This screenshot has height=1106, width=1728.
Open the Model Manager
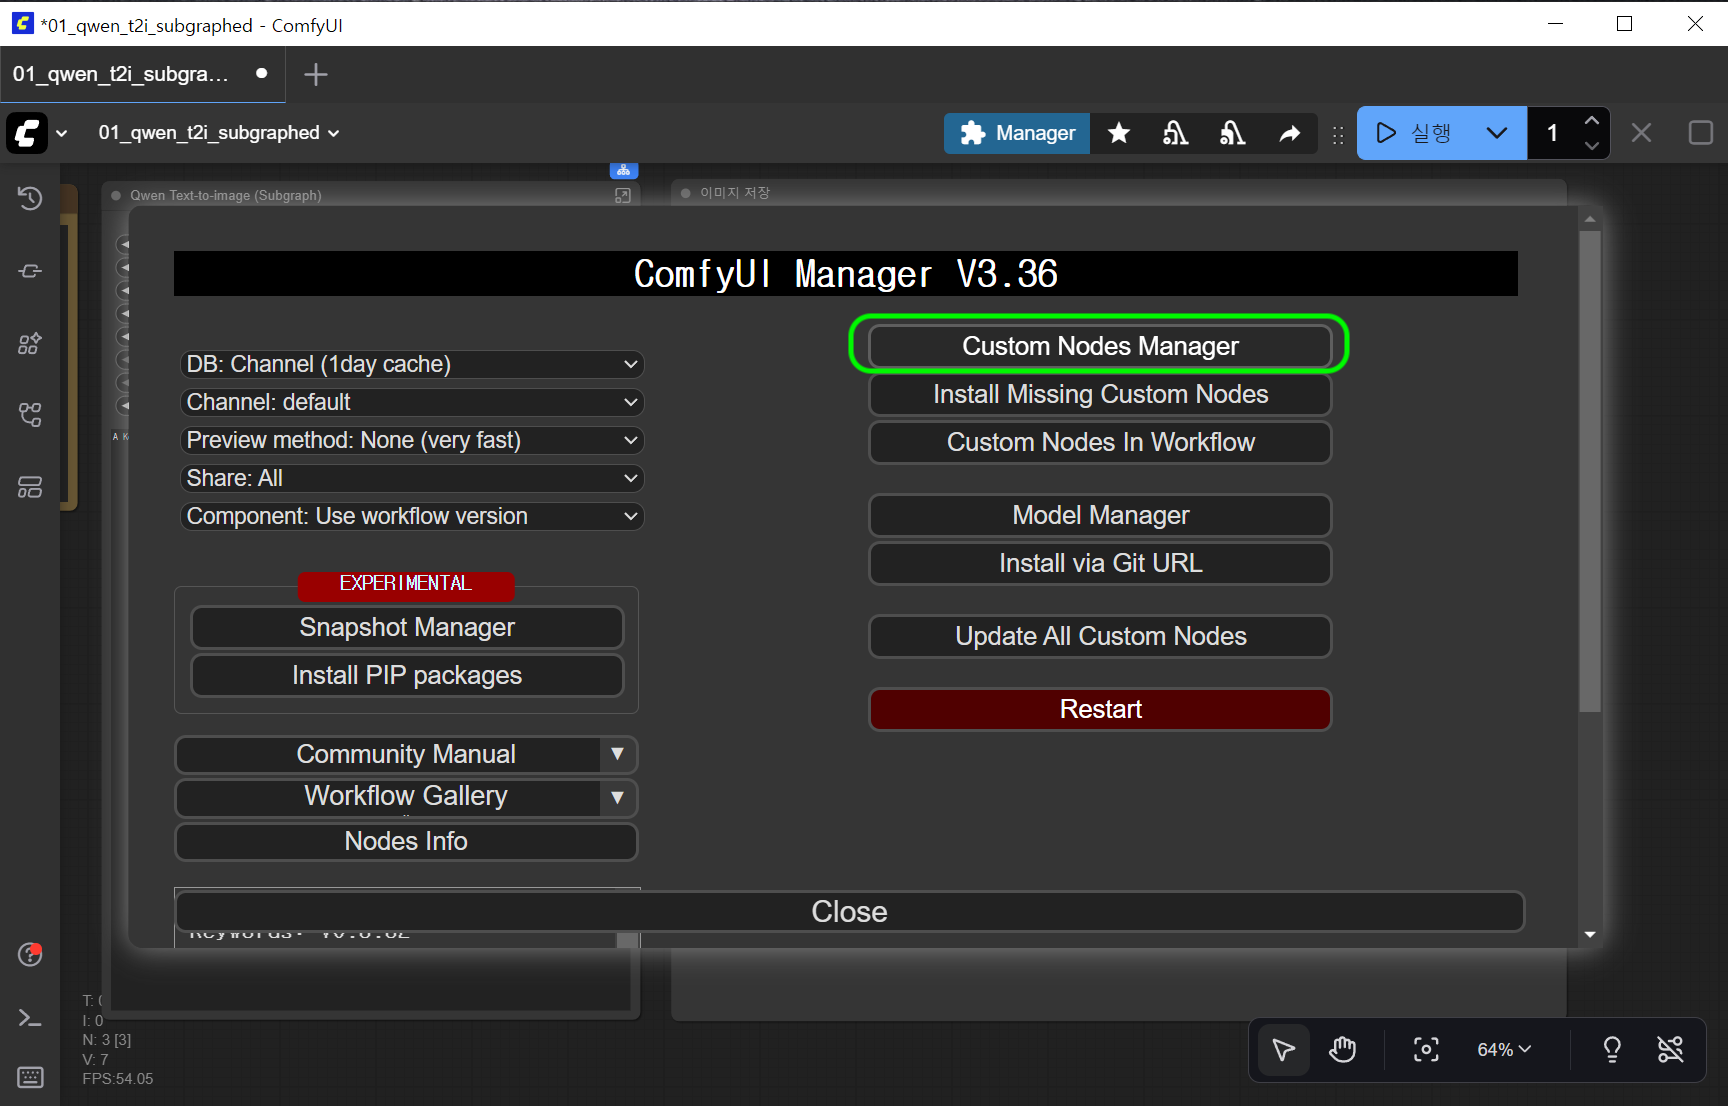point(1100,515)
